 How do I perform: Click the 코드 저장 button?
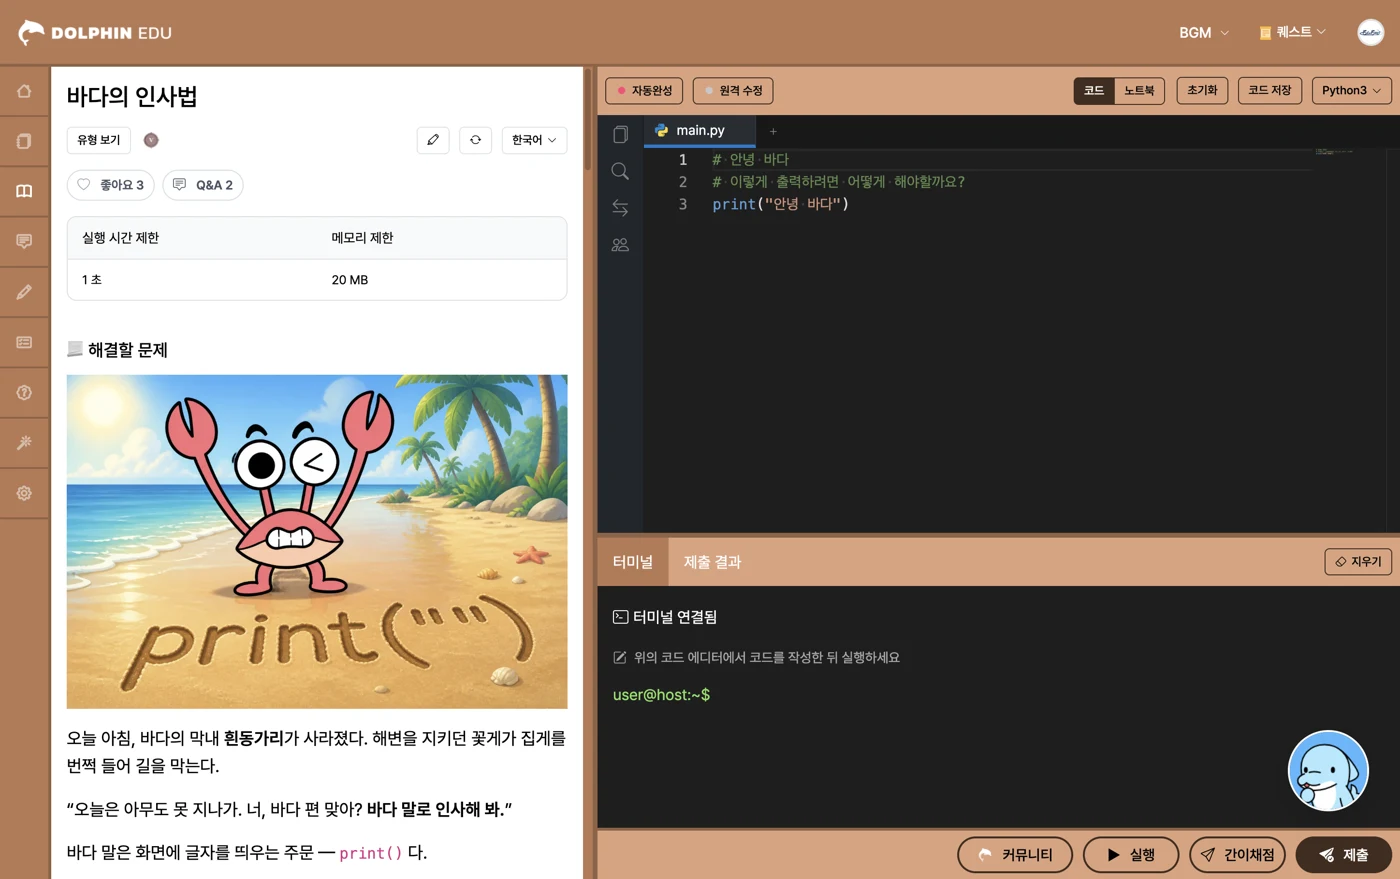coord(1270,90)
